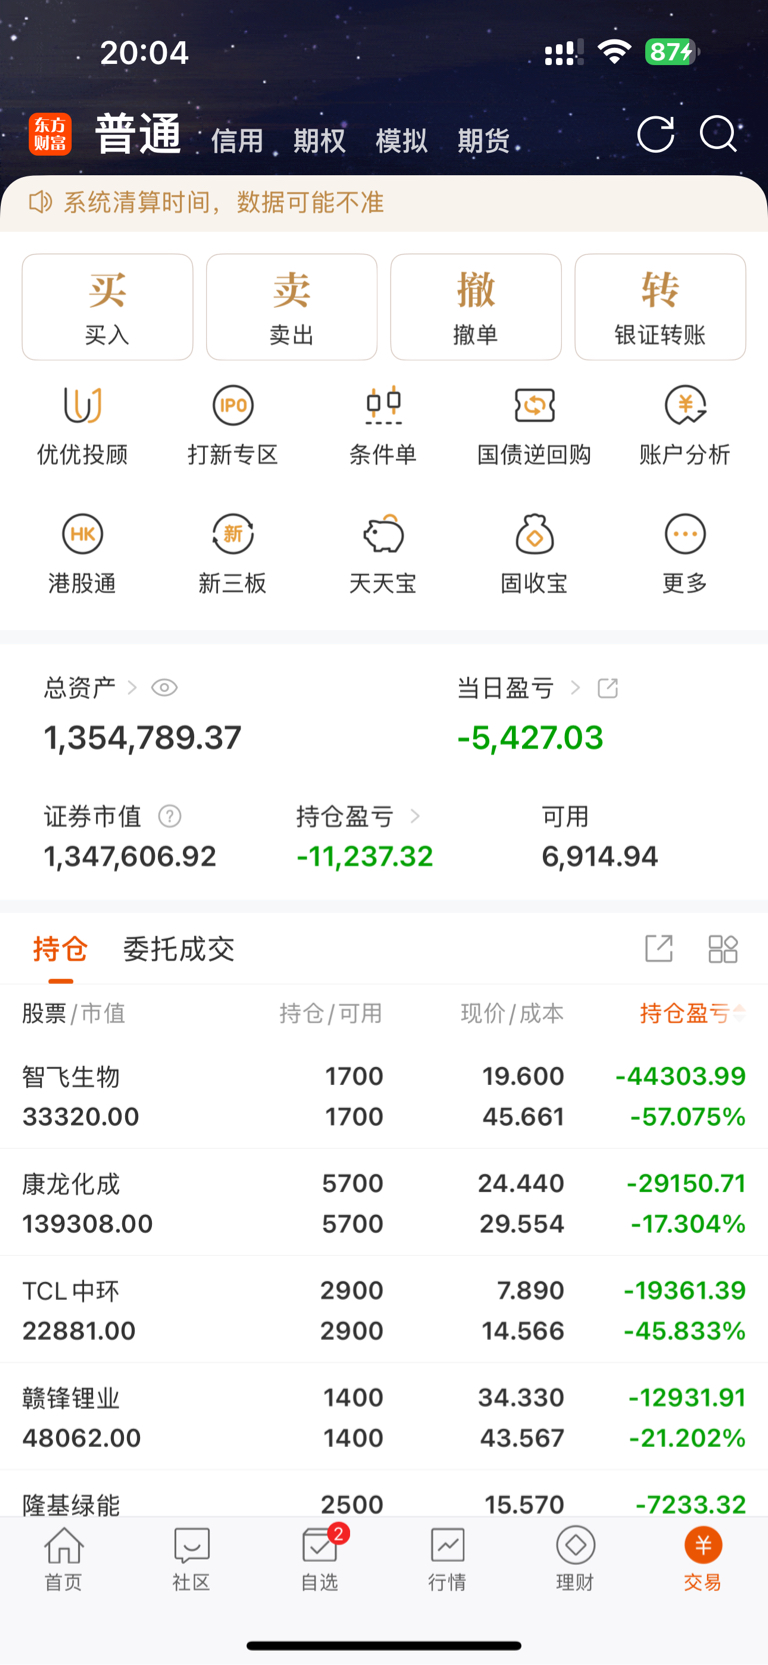
Task: Open search with the magnifier icon
Action: tap(718, 134)
